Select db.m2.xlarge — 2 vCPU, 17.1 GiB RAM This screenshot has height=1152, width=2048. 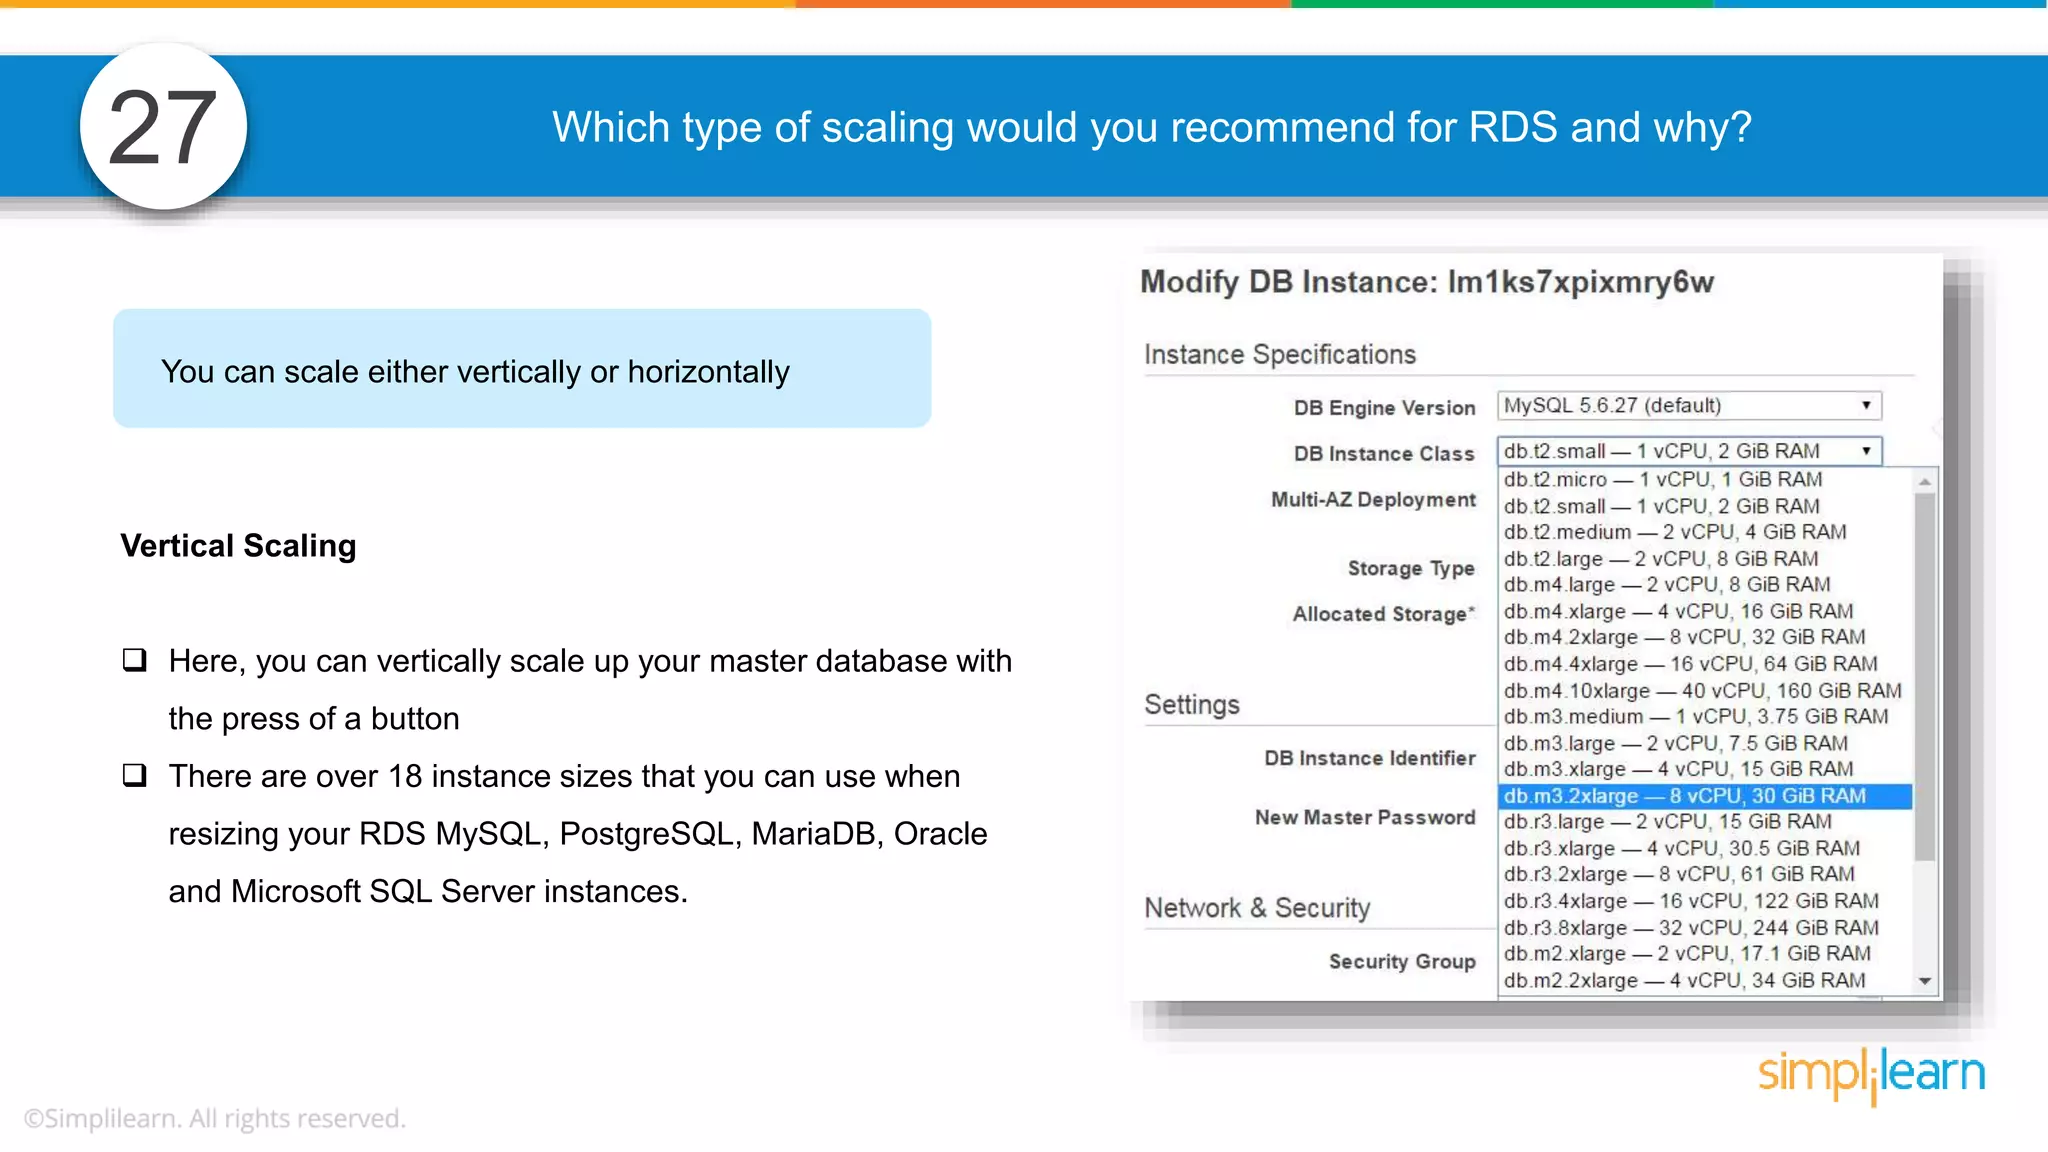click(1705, 954)
